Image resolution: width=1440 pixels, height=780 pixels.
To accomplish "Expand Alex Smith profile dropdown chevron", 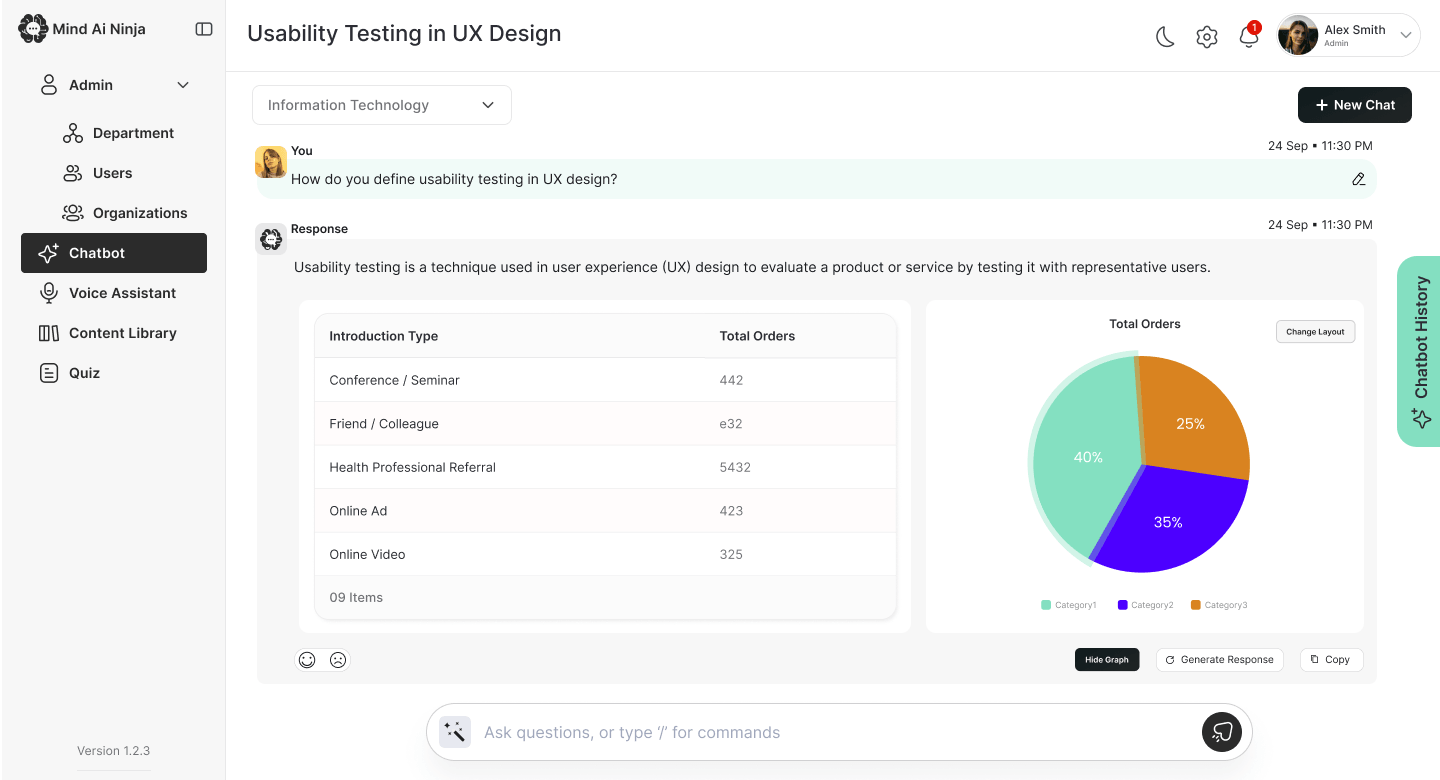I will pos(1405,36).
